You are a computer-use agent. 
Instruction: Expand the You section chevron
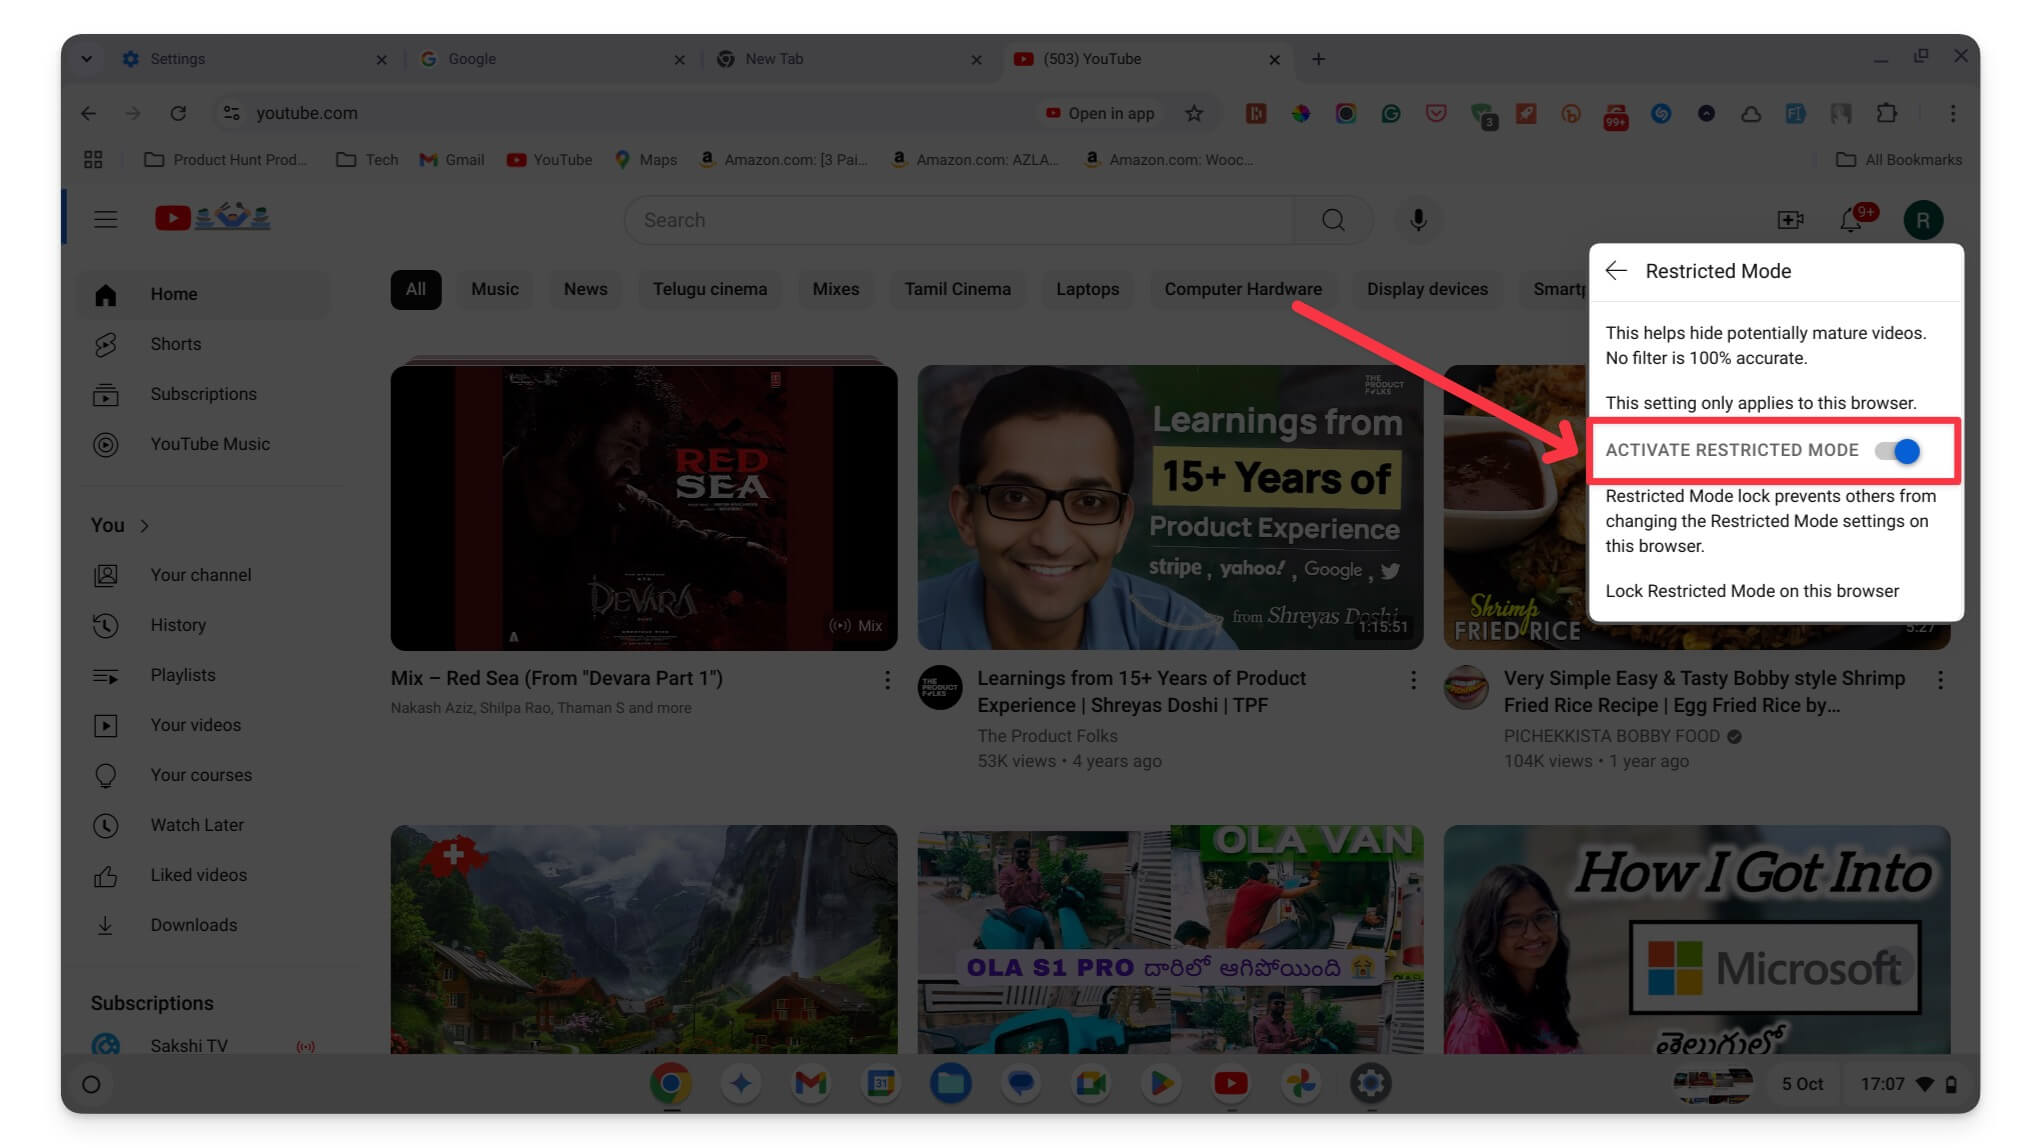pyautogui.click(x=145, y=526)
